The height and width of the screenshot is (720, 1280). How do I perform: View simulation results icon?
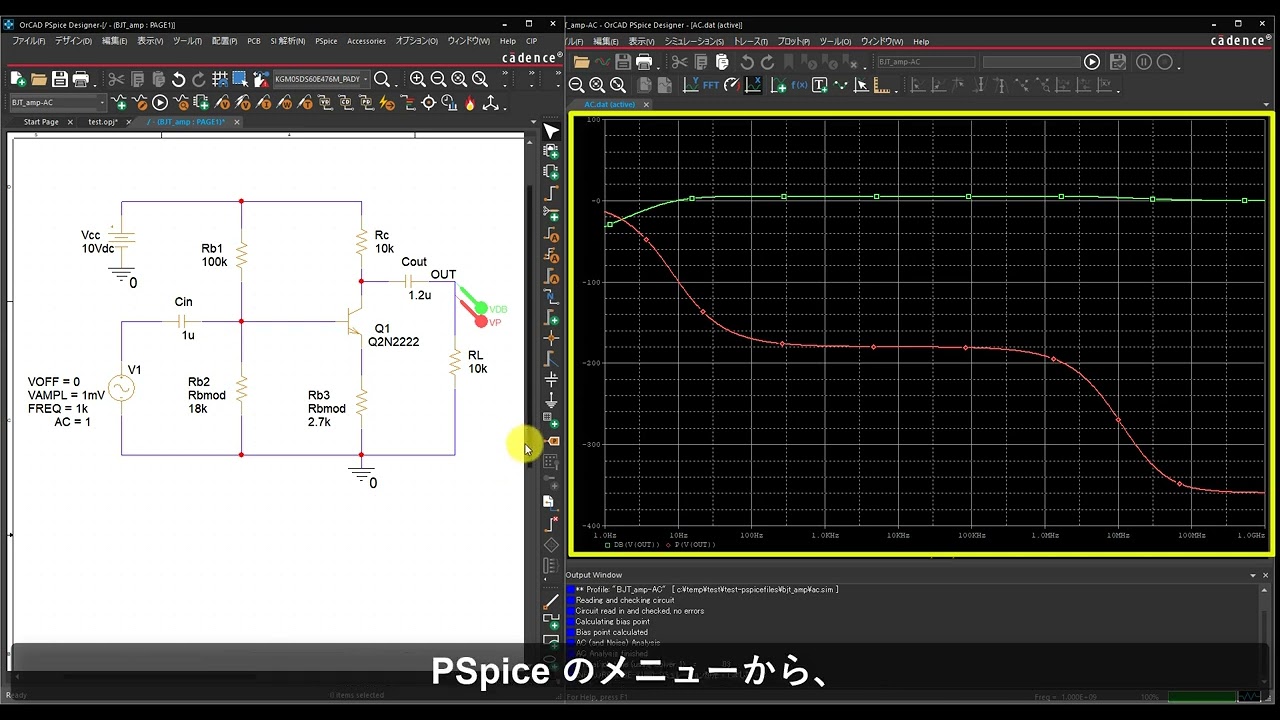(182, 102)
